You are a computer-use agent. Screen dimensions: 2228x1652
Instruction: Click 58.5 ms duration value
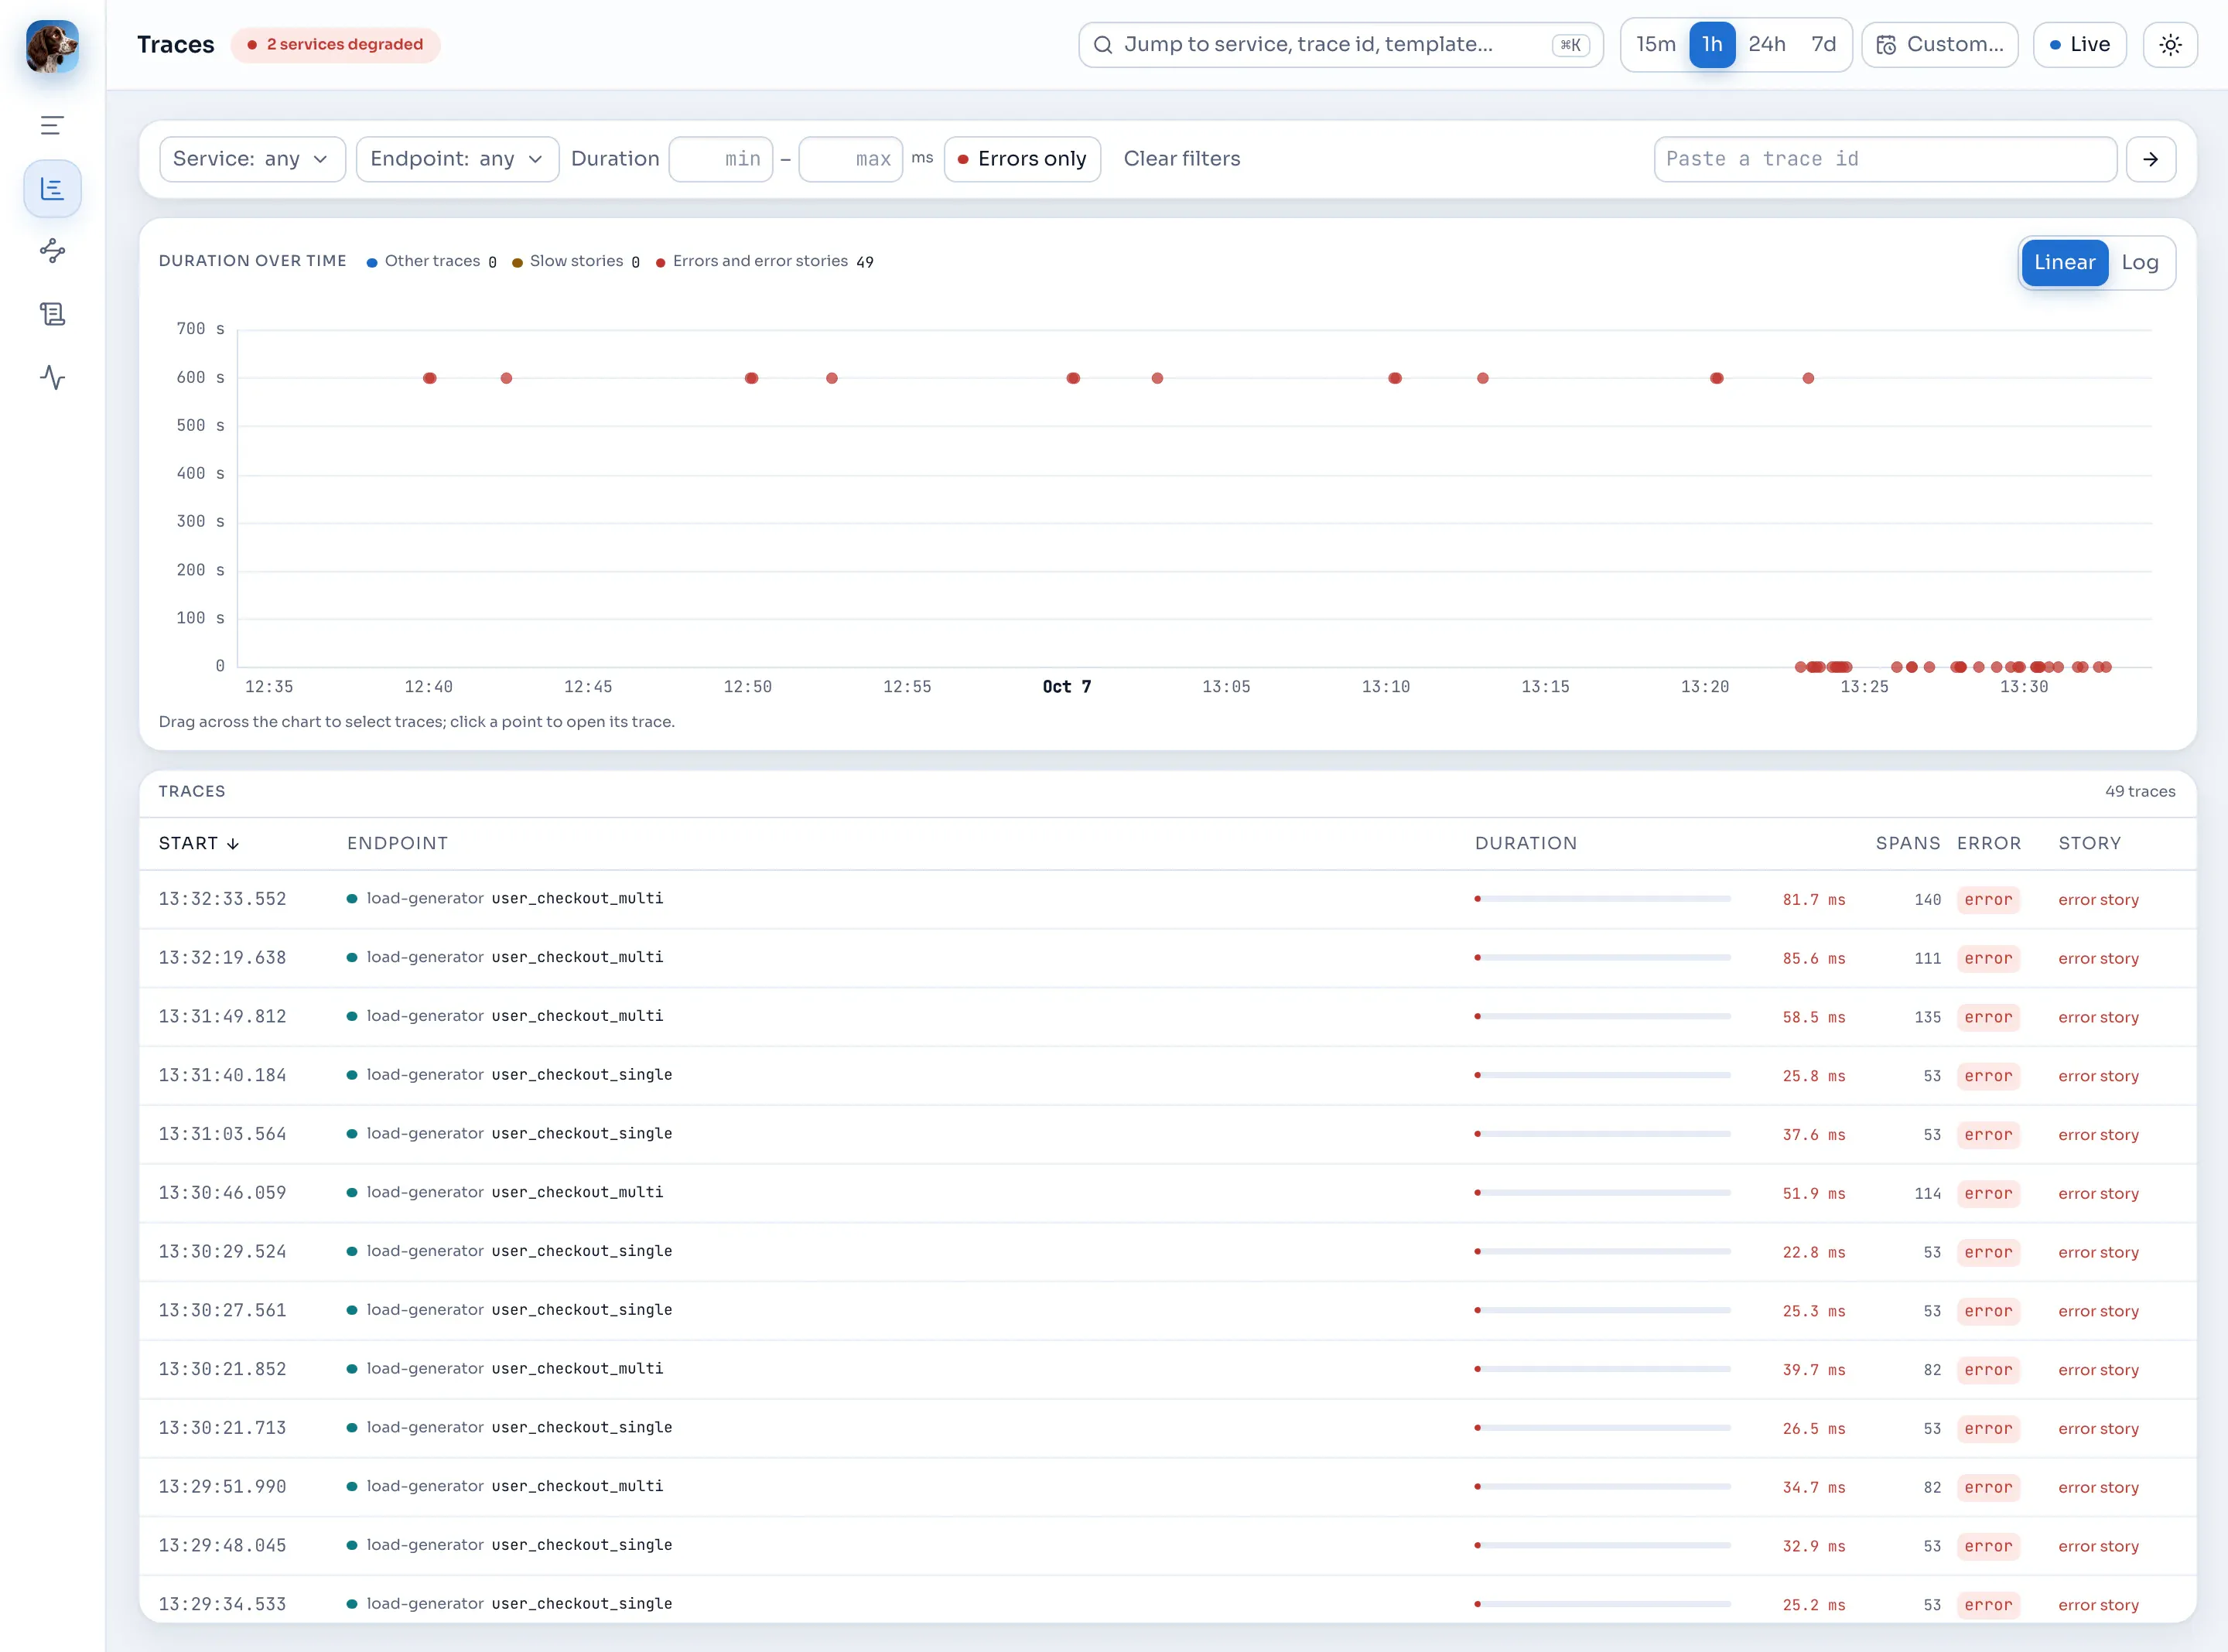(1813, 1017)
